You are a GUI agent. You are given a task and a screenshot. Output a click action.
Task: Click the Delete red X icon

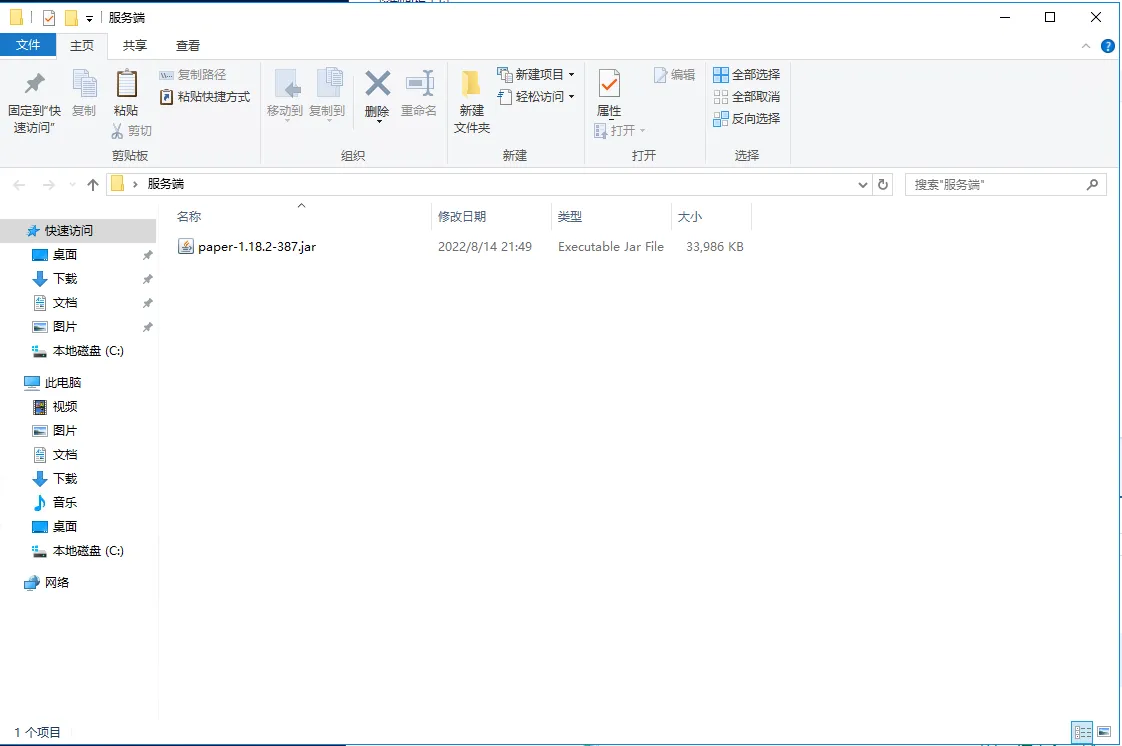pos(377,85)
